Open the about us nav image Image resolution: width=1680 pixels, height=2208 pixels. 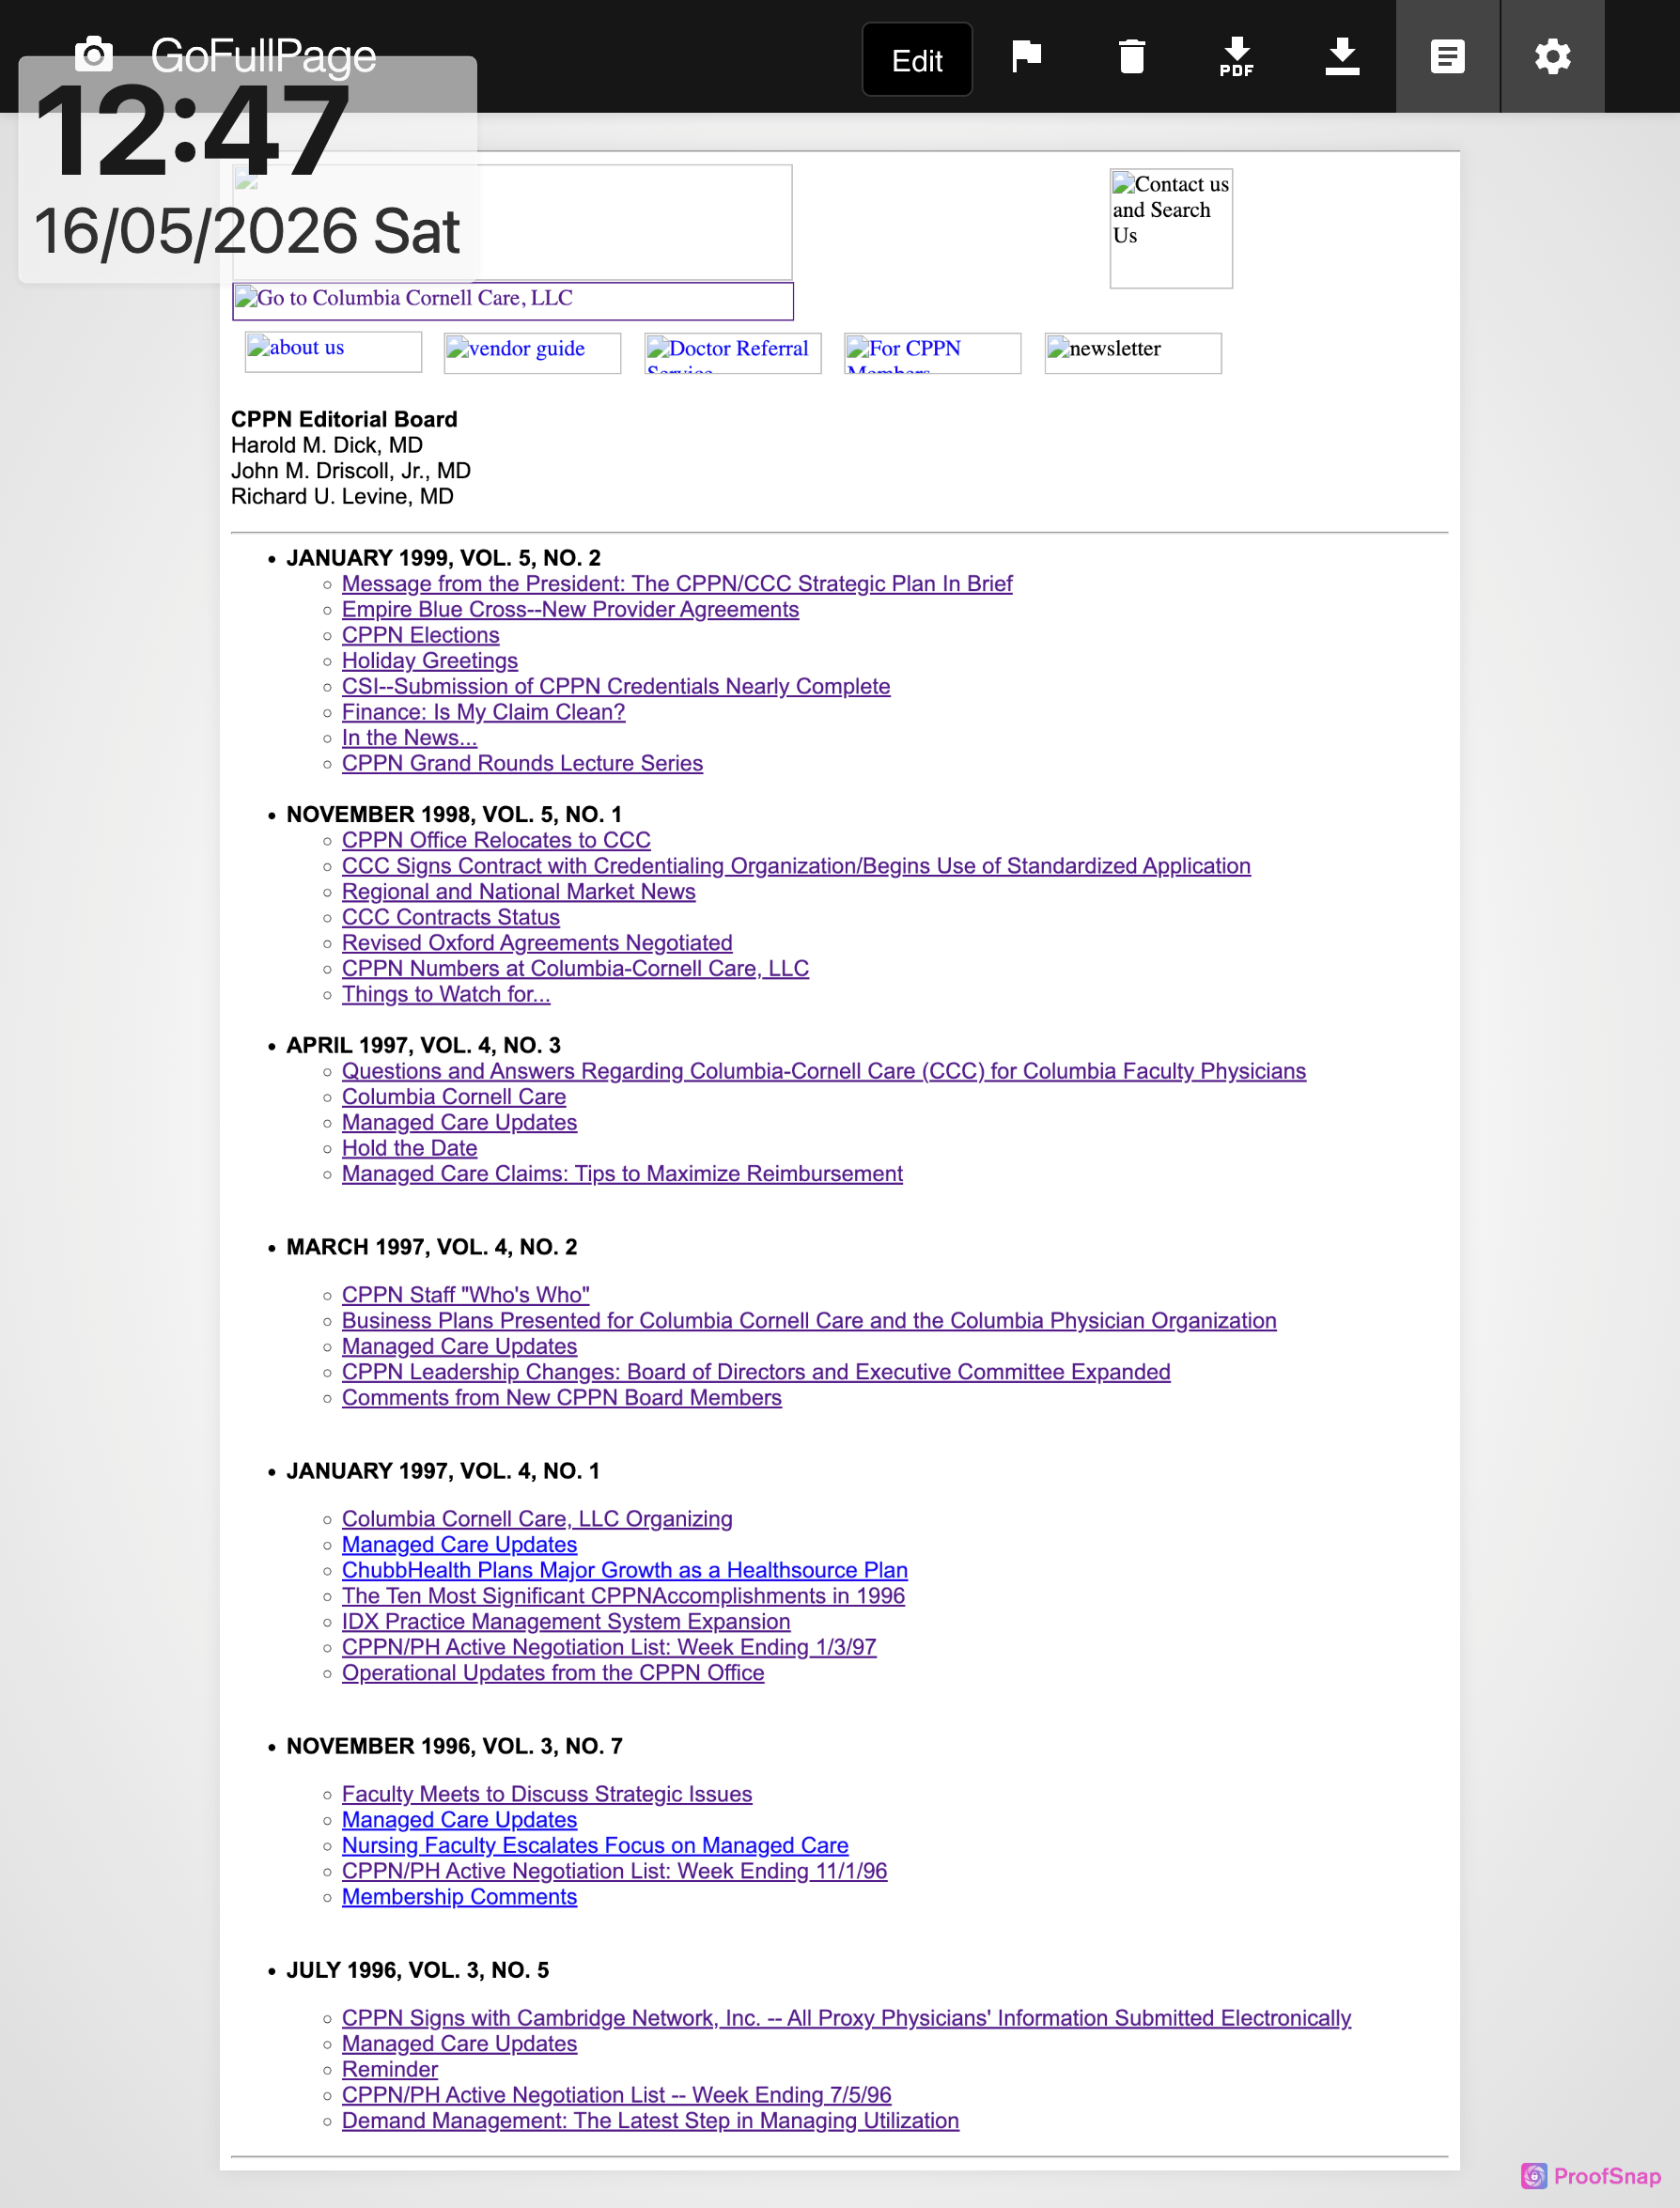coord(333,352)
